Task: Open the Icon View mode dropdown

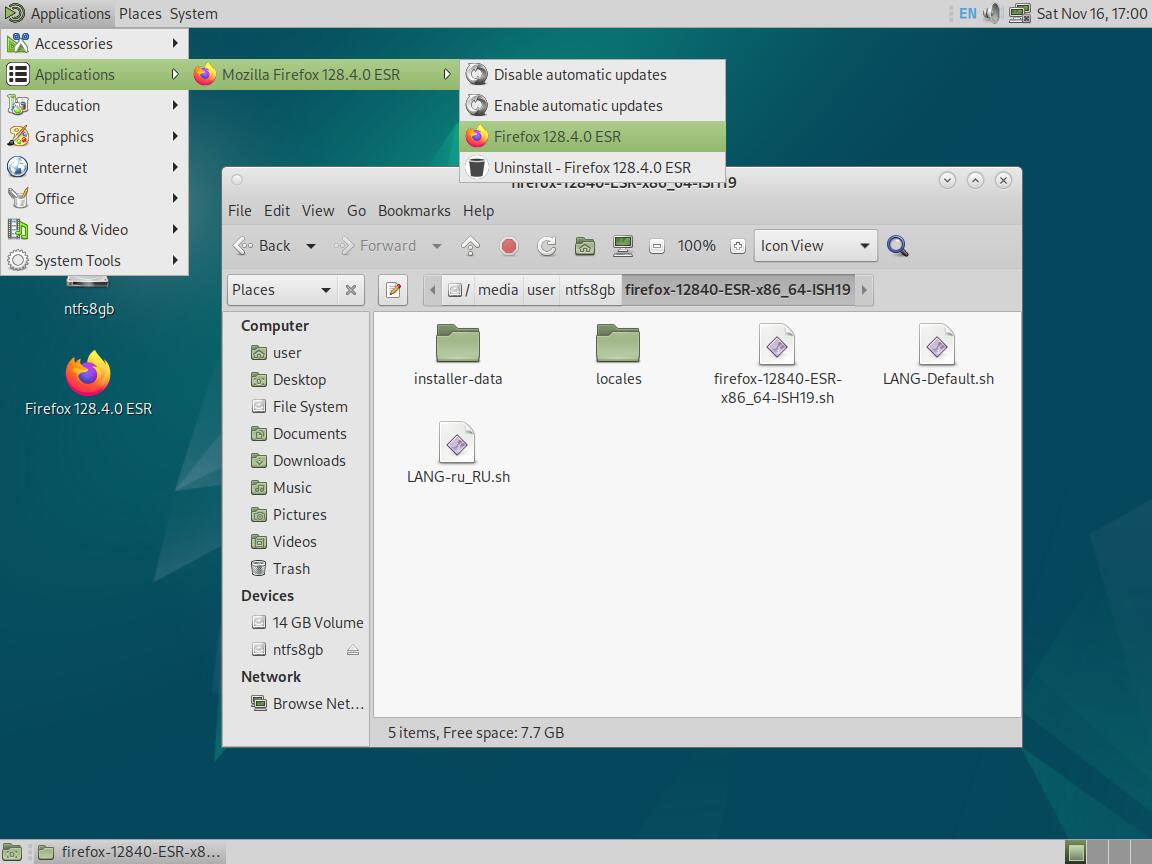Action: pos(815,246)
